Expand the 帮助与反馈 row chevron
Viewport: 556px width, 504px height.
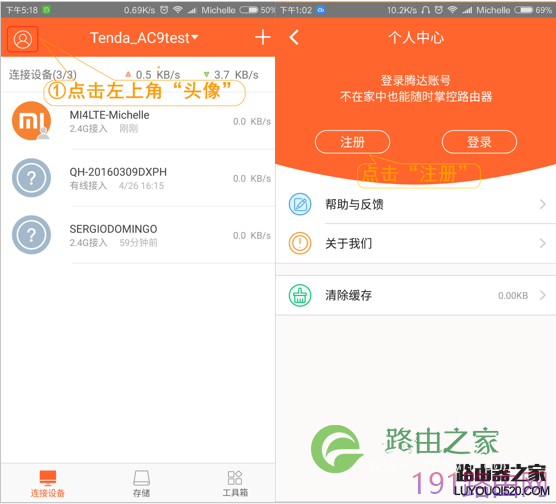point(543,204)
